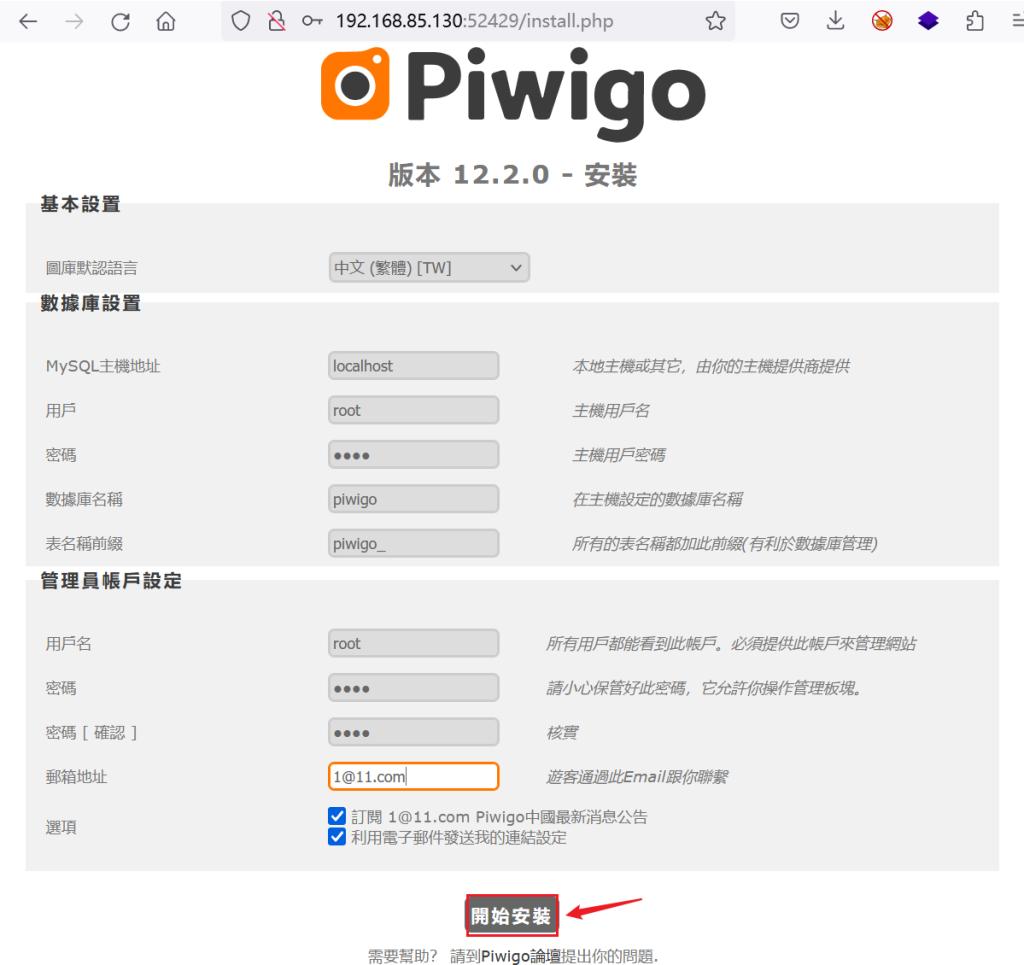Viewport: 1024px width, 965px height.
Task: Click the confirm password field
Action: coord(413,732)
